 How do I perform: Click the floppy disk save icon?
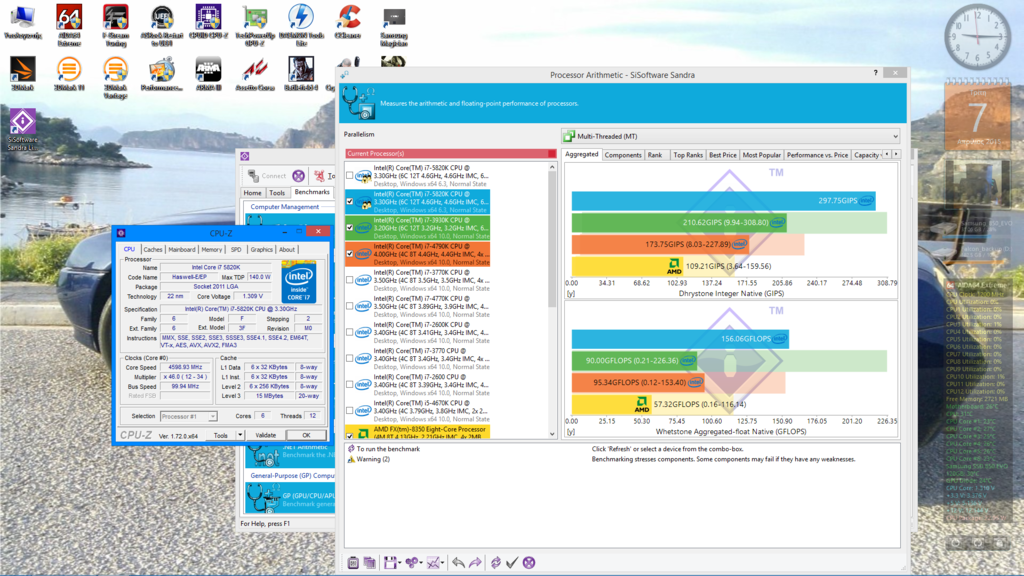click(390, 562)
